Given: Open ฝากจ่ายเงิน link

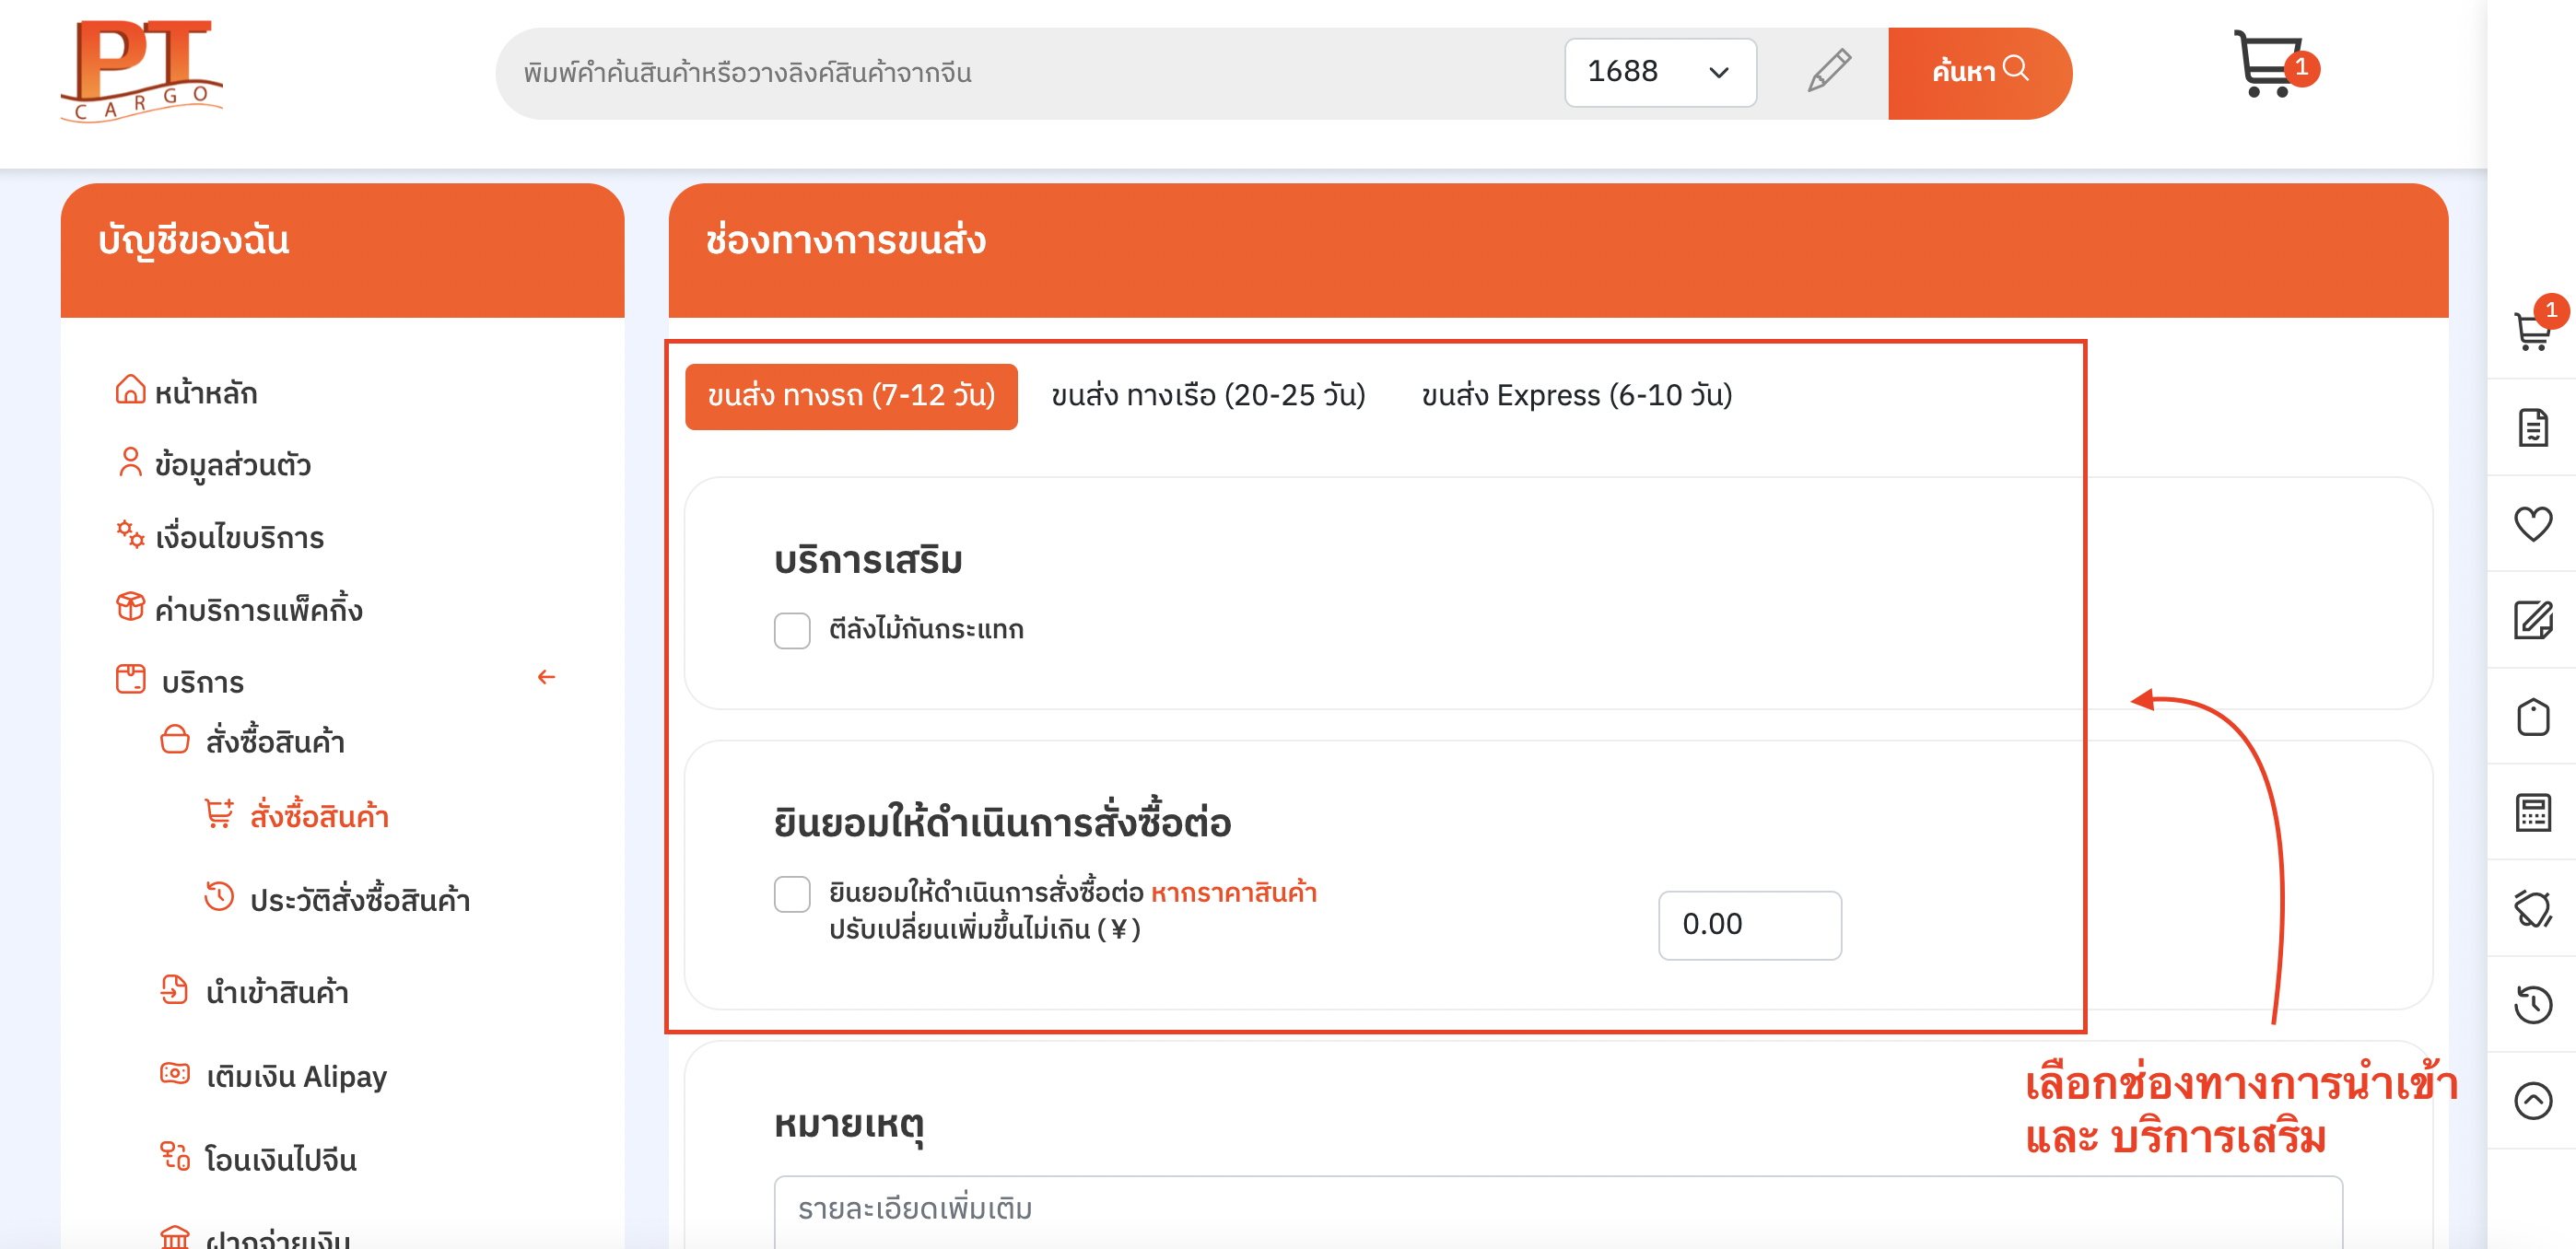Looking at the screenshot, I should coord(278,1238).
